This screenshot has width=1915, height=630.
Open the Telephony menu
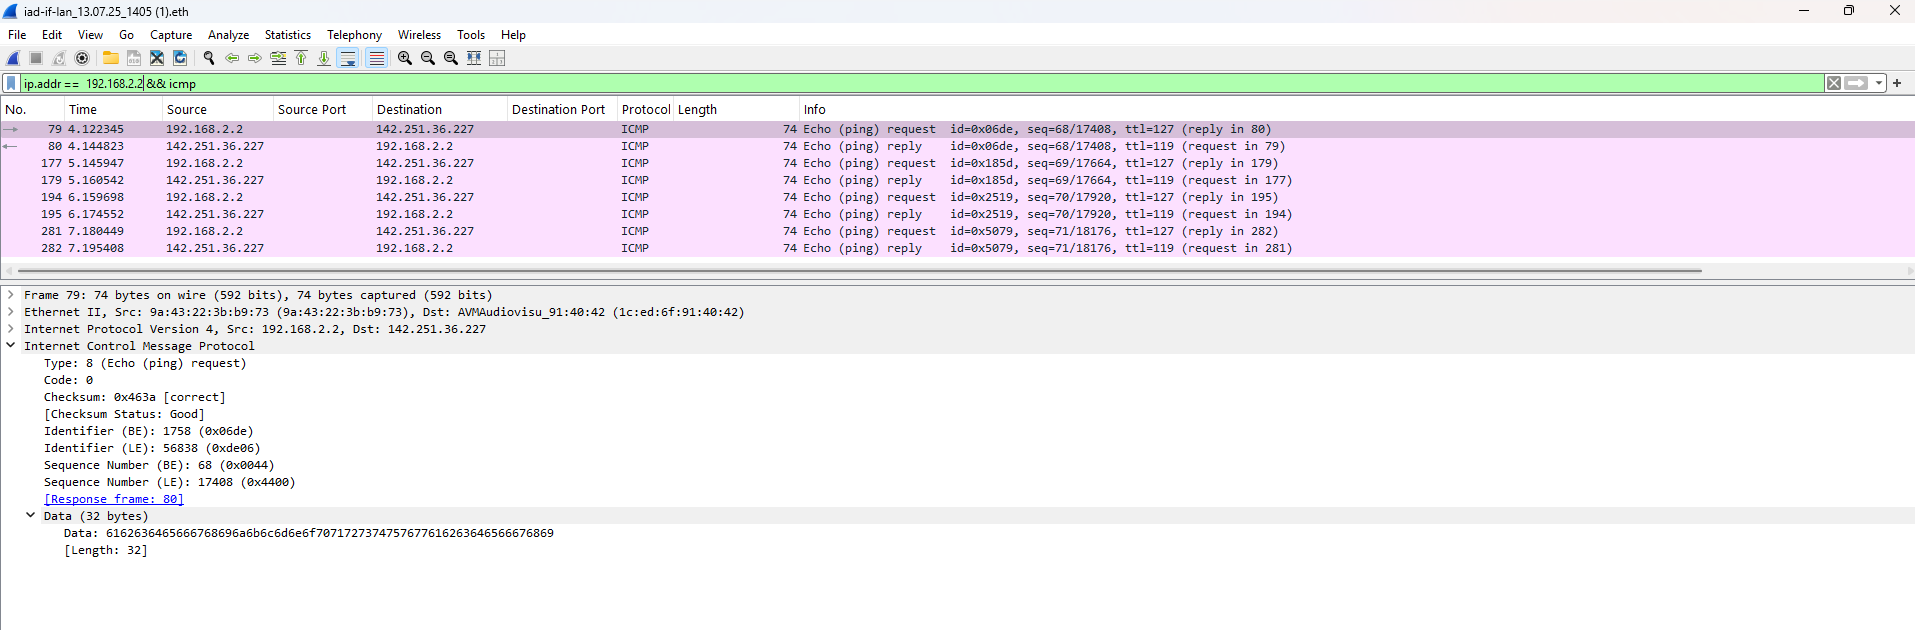[354, 34]
